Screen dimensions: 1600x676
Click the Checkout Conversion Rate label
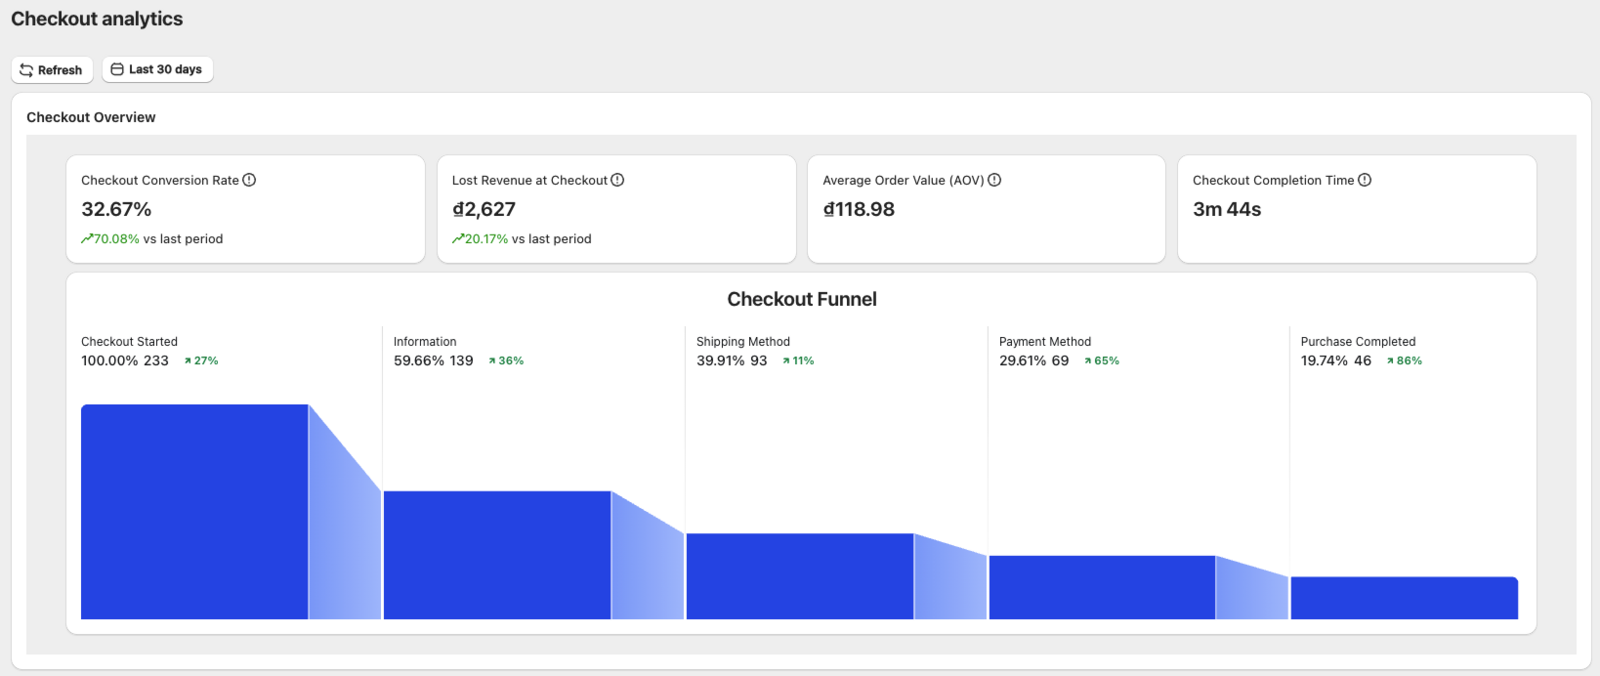(x=160, y=180)
